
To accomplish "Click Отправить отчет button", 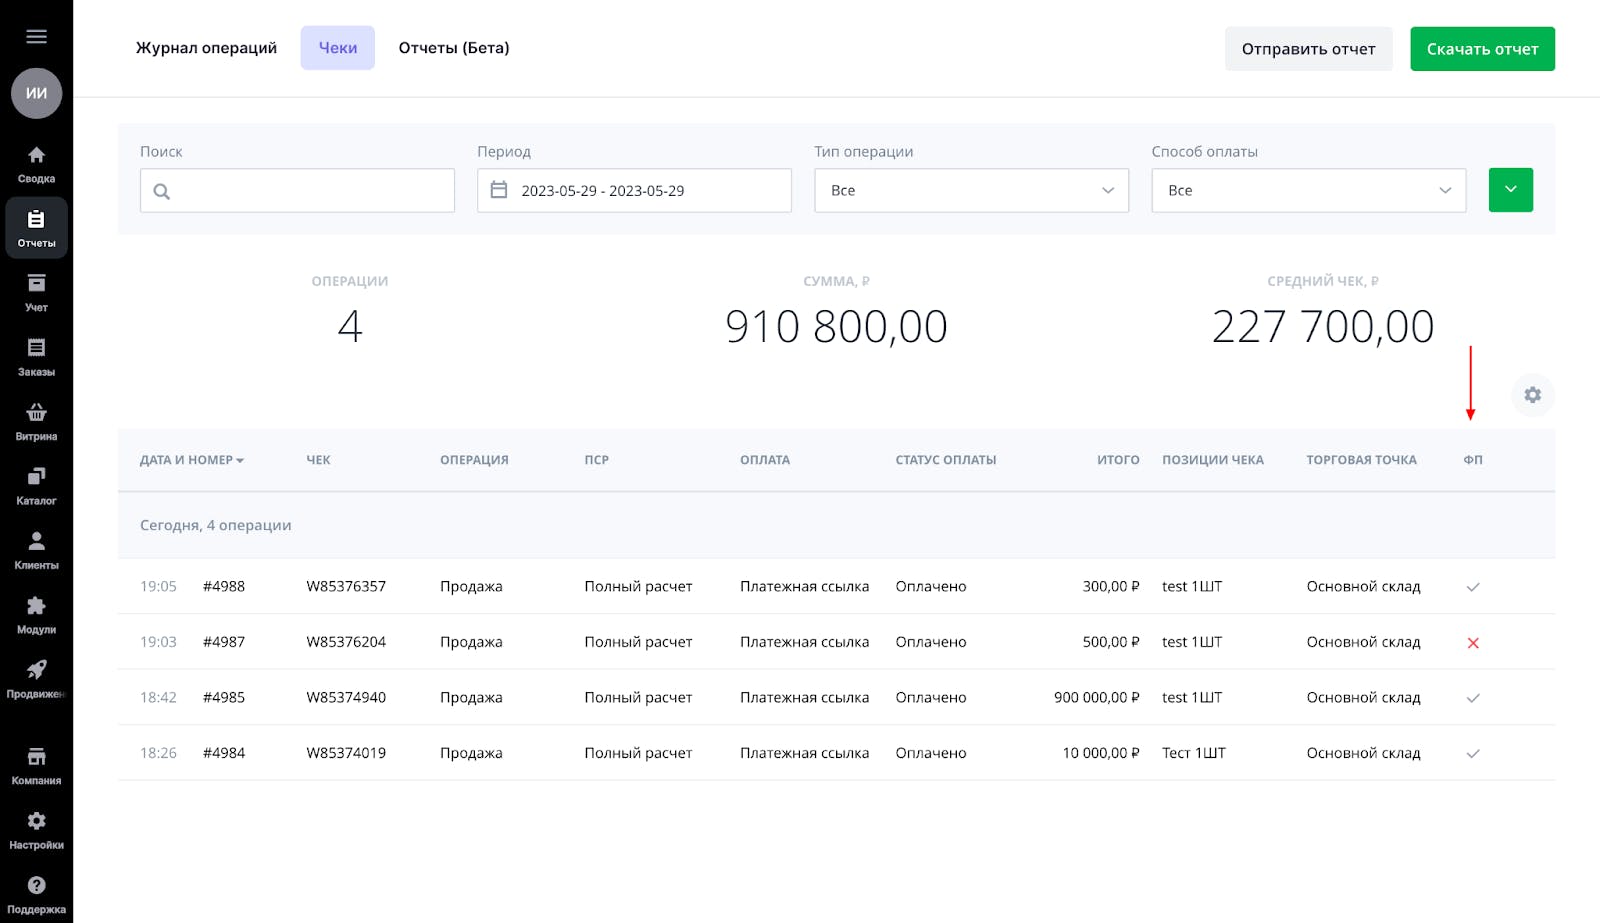I will [x=1308, y=49].
